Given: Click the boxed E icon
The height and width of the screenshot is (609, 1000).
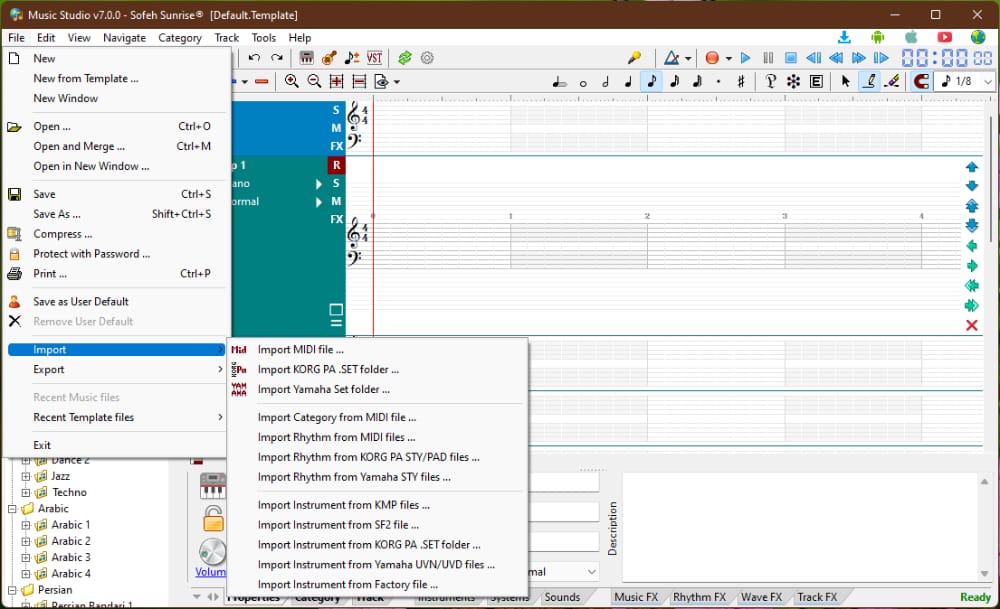Looking at the screenshot, I should coord(816,81).
